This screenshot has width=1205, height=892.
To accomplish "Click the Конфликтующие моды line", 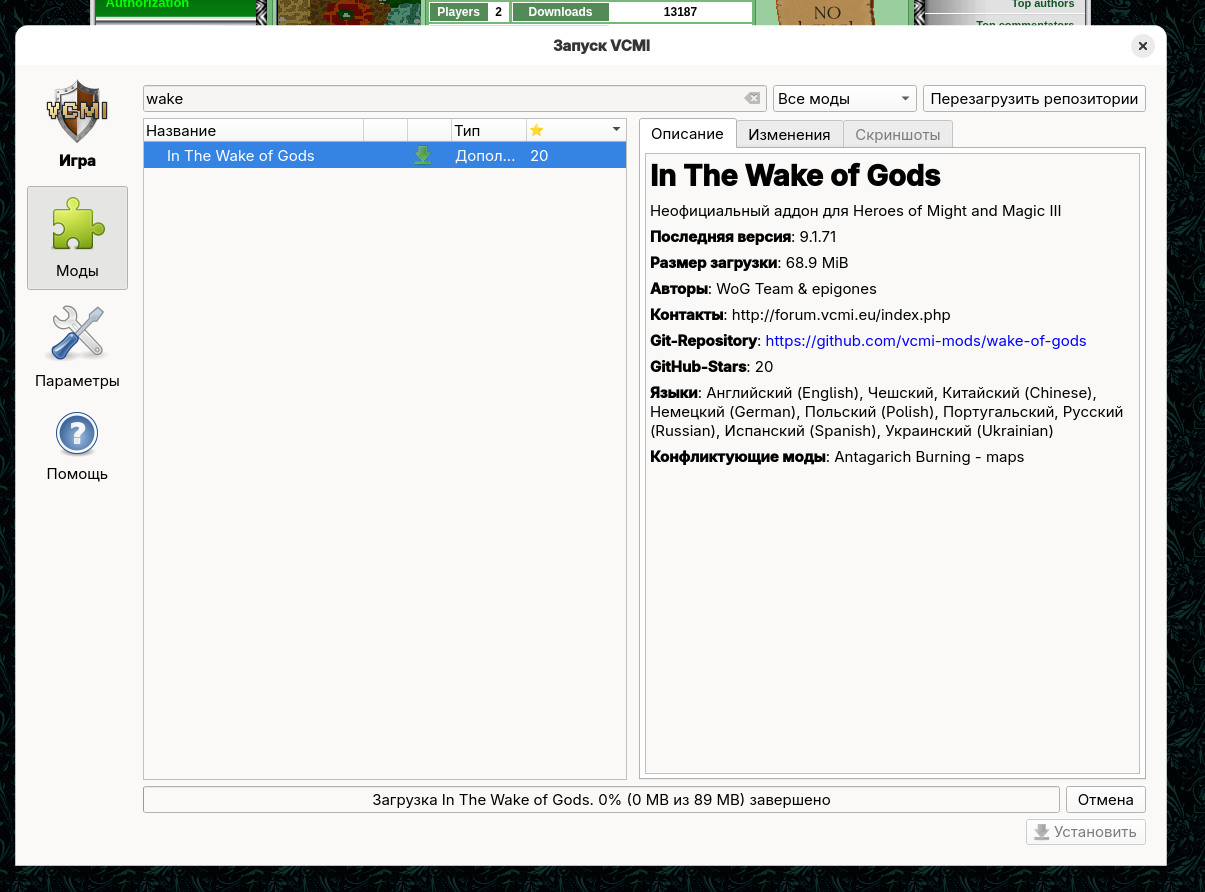I will [837, 457].
